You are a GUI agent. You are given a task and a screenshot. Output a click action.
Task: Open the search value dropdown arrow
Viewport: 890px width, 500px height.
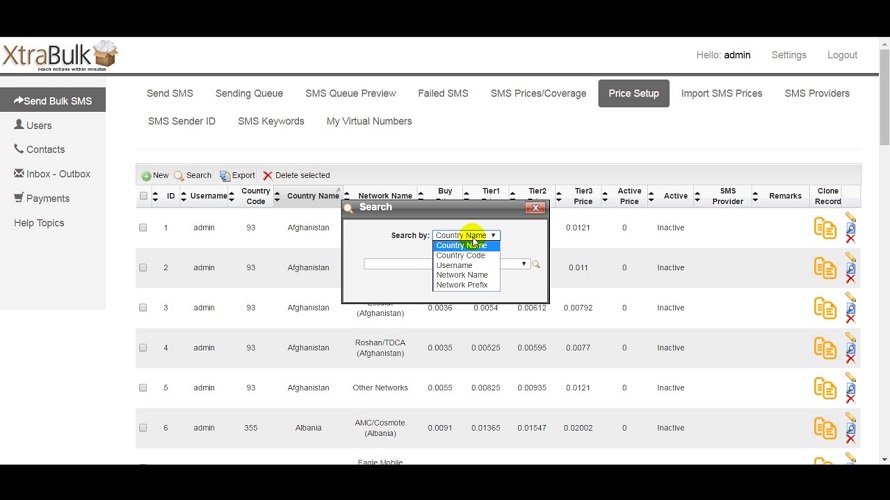[523, 264]
